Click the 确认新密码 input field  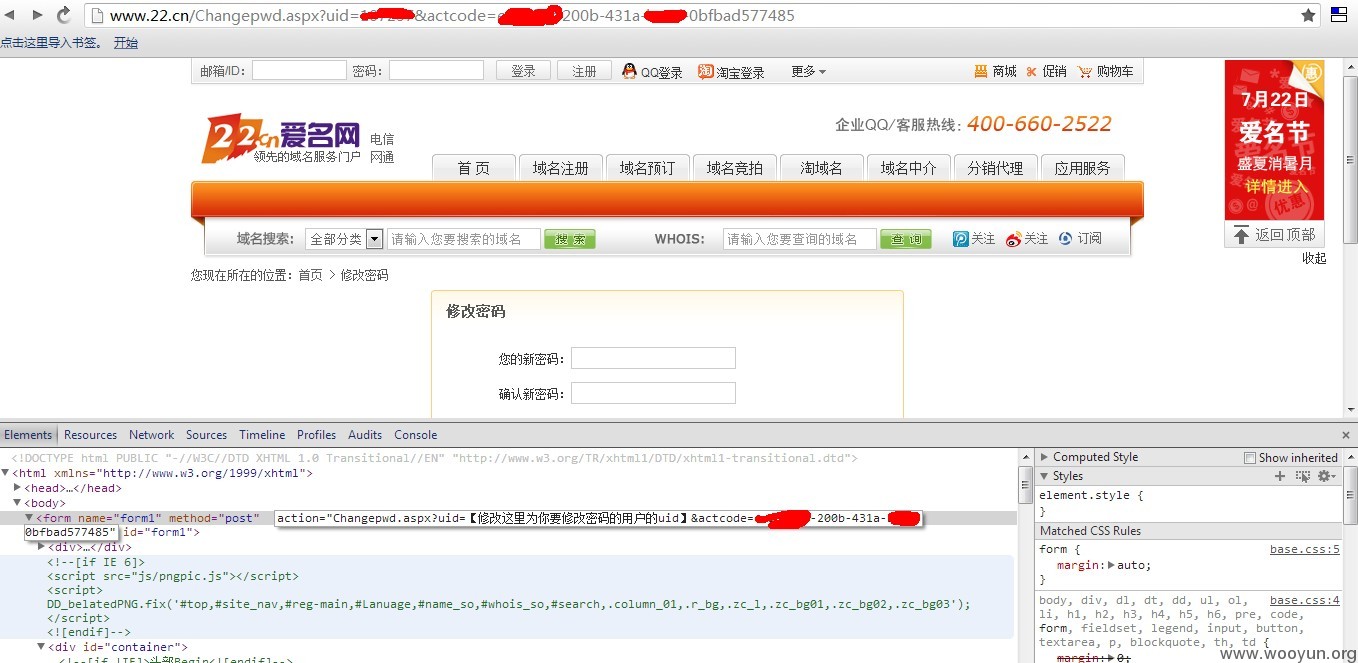(x=653, y=393)
